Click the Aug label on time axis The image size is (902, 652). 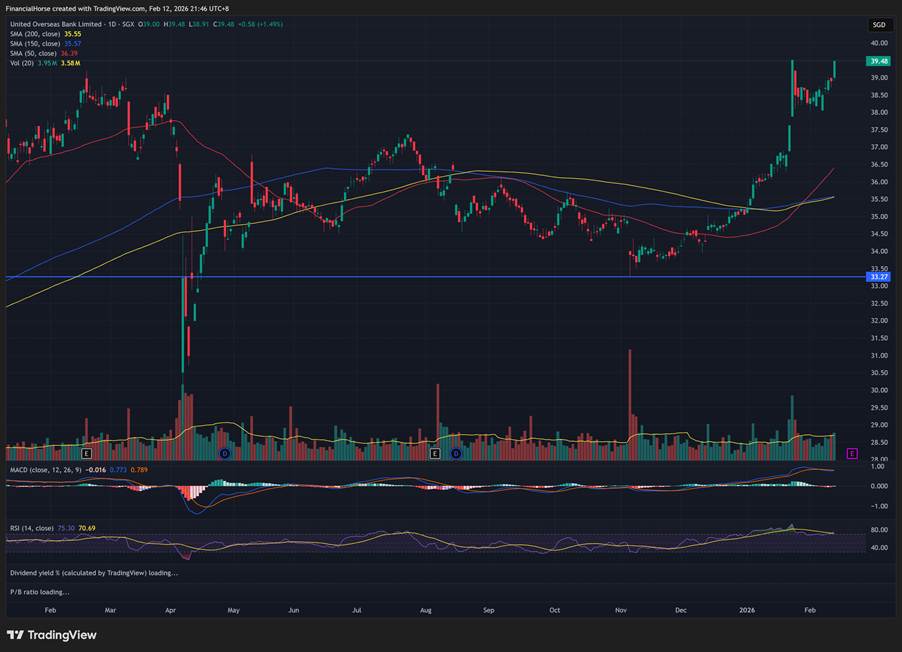(426, 609)
